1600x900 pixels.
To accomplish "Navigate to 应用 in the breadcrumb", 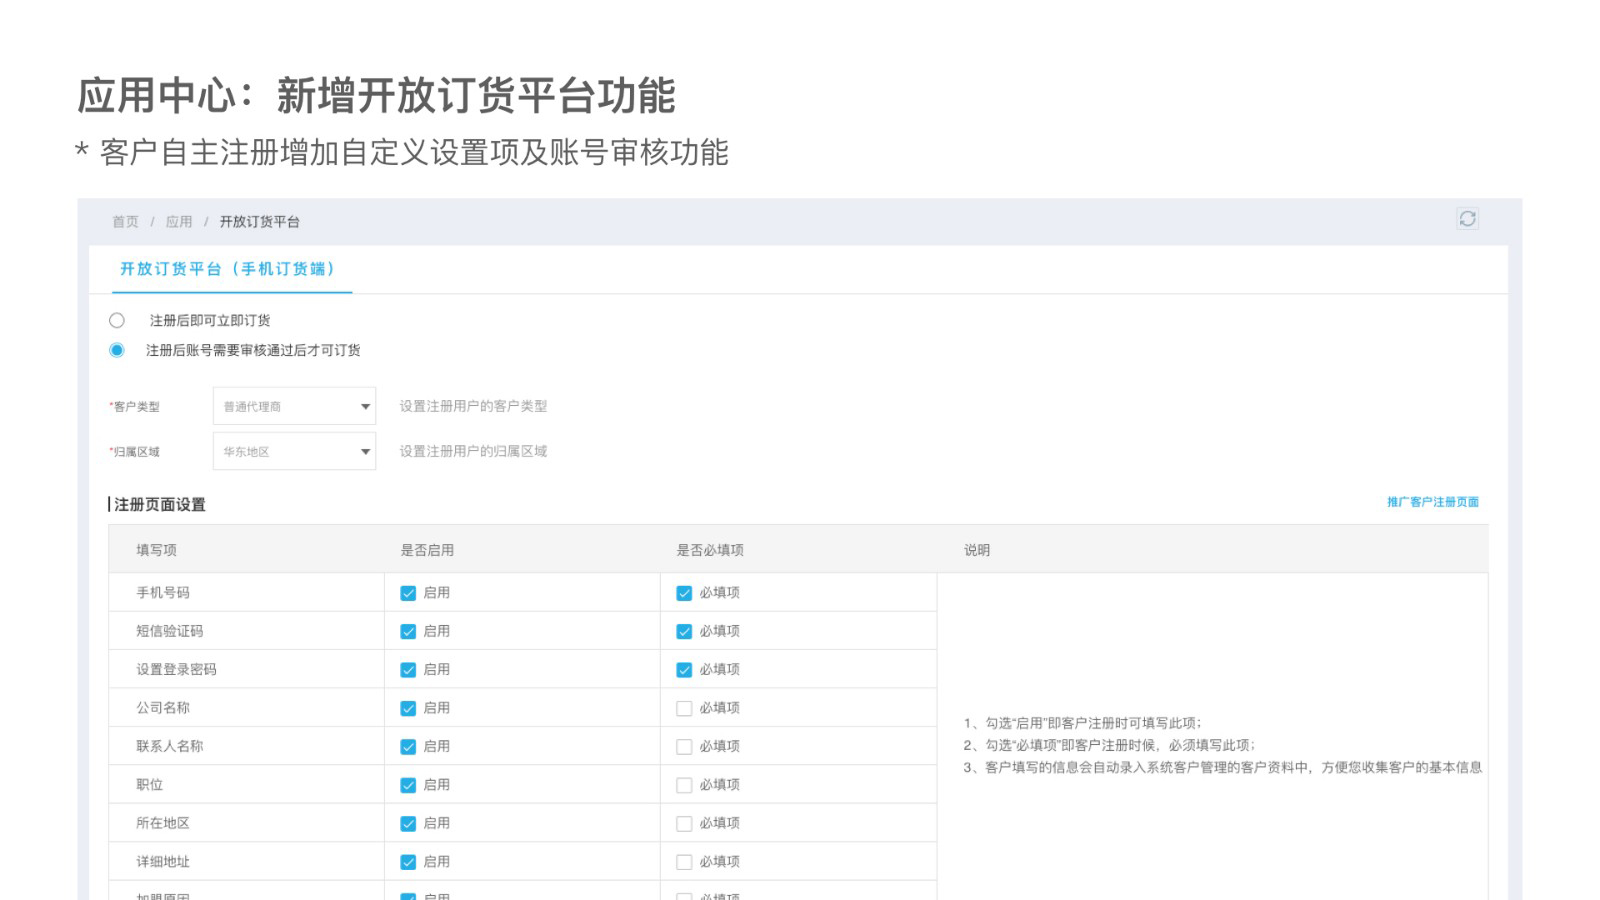I will pos(179,222).
